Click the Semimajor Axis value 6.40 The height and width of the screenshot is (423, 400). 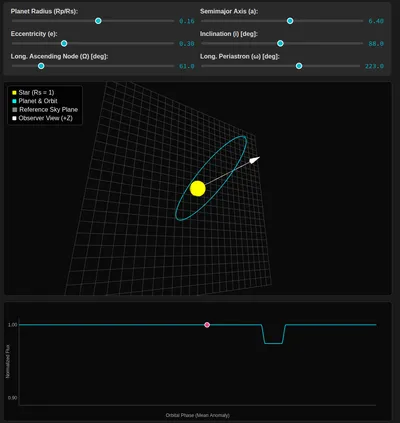[x=376, y=21]
